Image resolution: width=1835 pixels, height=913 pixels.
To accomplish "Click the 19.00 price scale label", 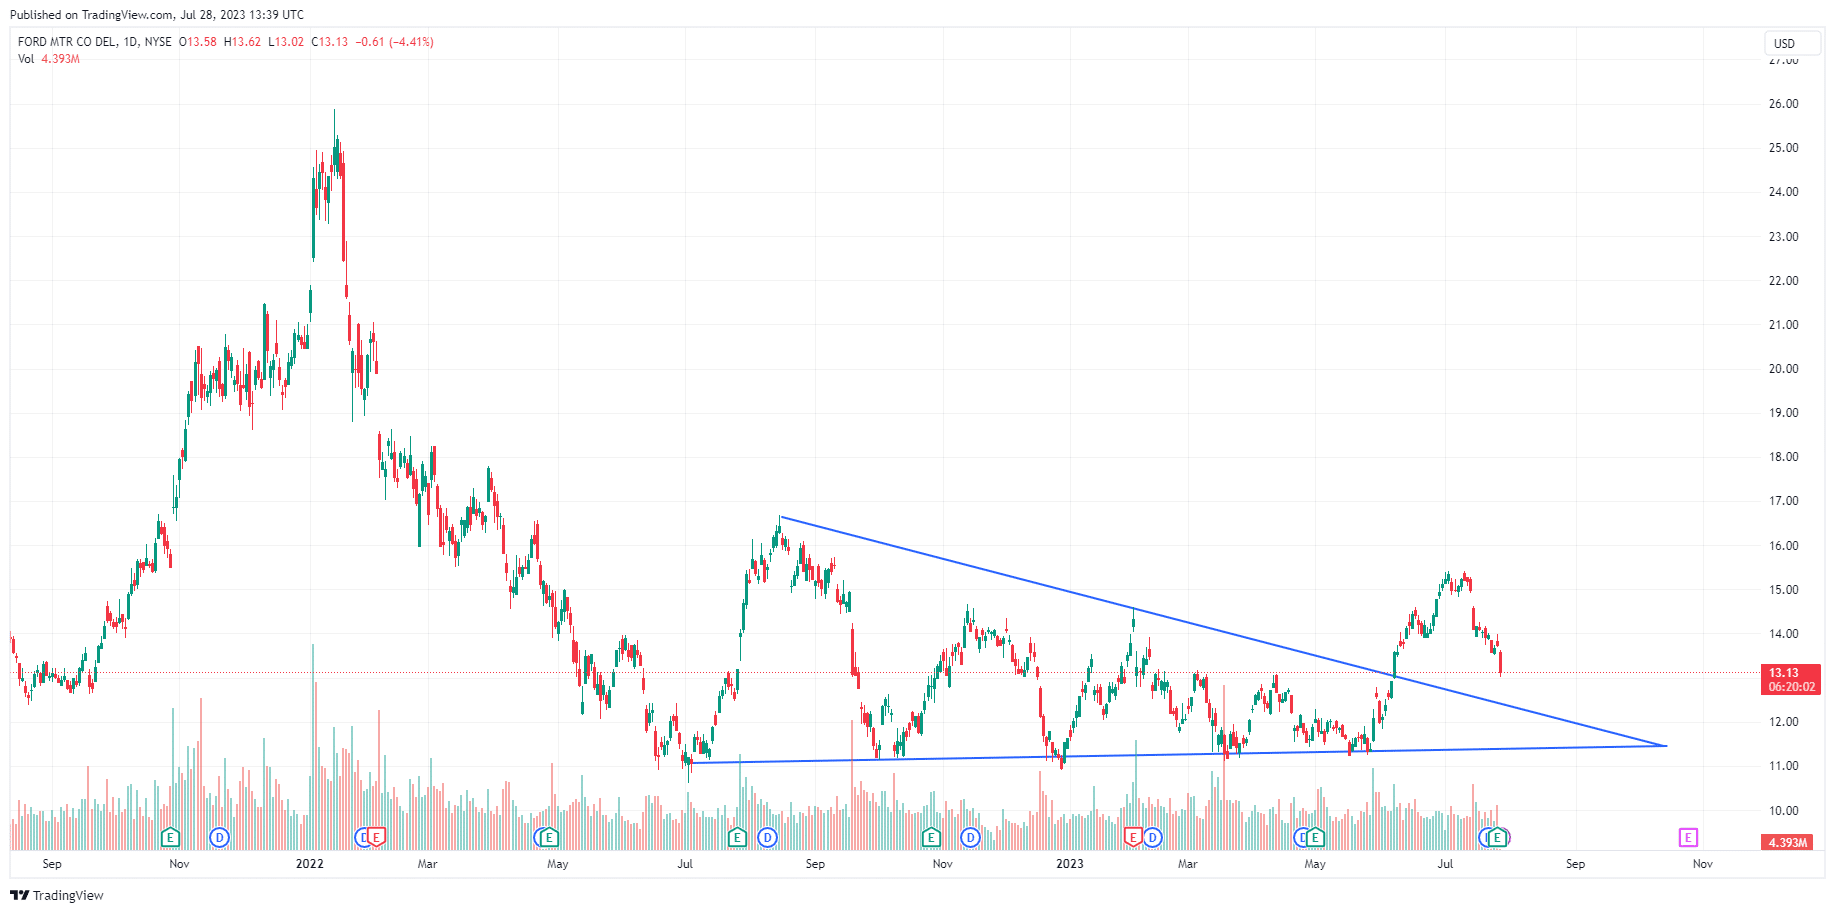I will pyautogui.click(x=1784, y=413).
